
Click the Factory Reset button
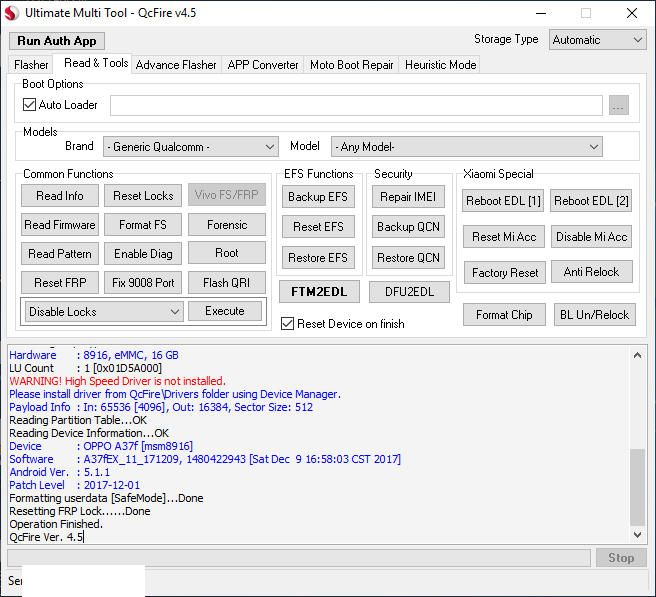[x=505, y=273]
